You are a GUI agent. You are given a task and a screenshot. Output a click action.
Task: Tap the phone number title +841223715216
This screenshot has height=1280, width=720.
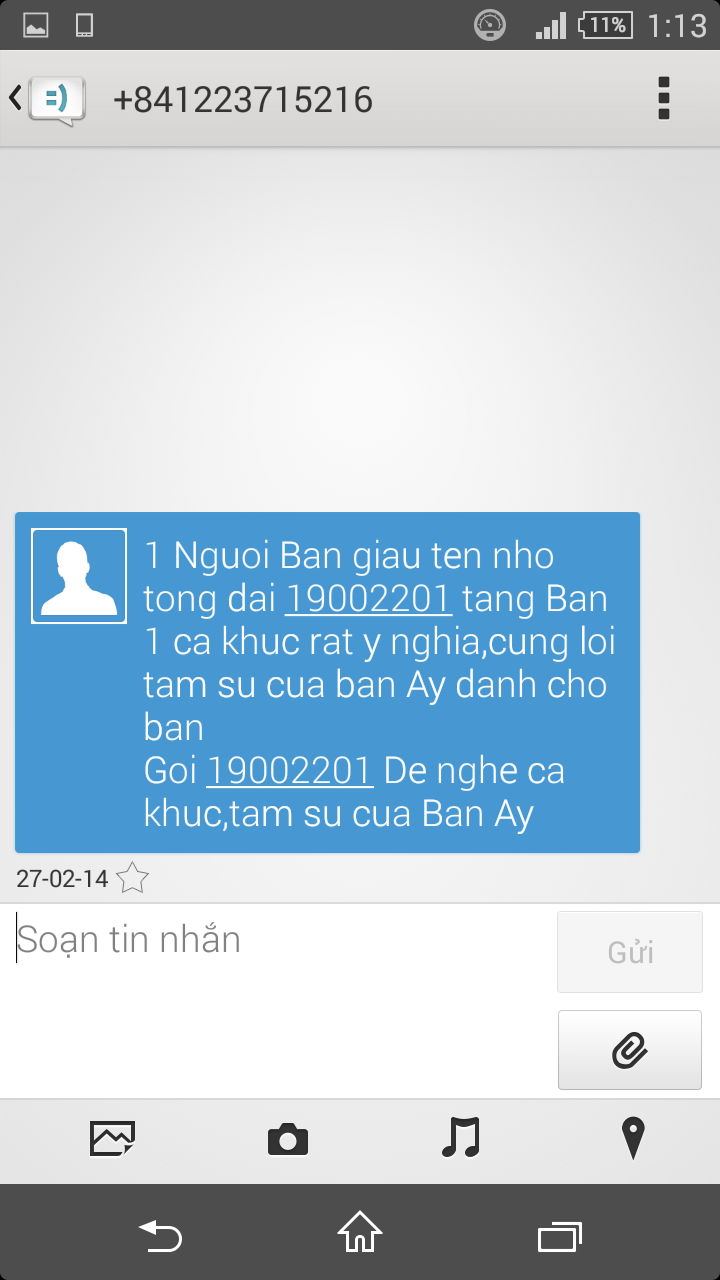click(x=243, y=99)
